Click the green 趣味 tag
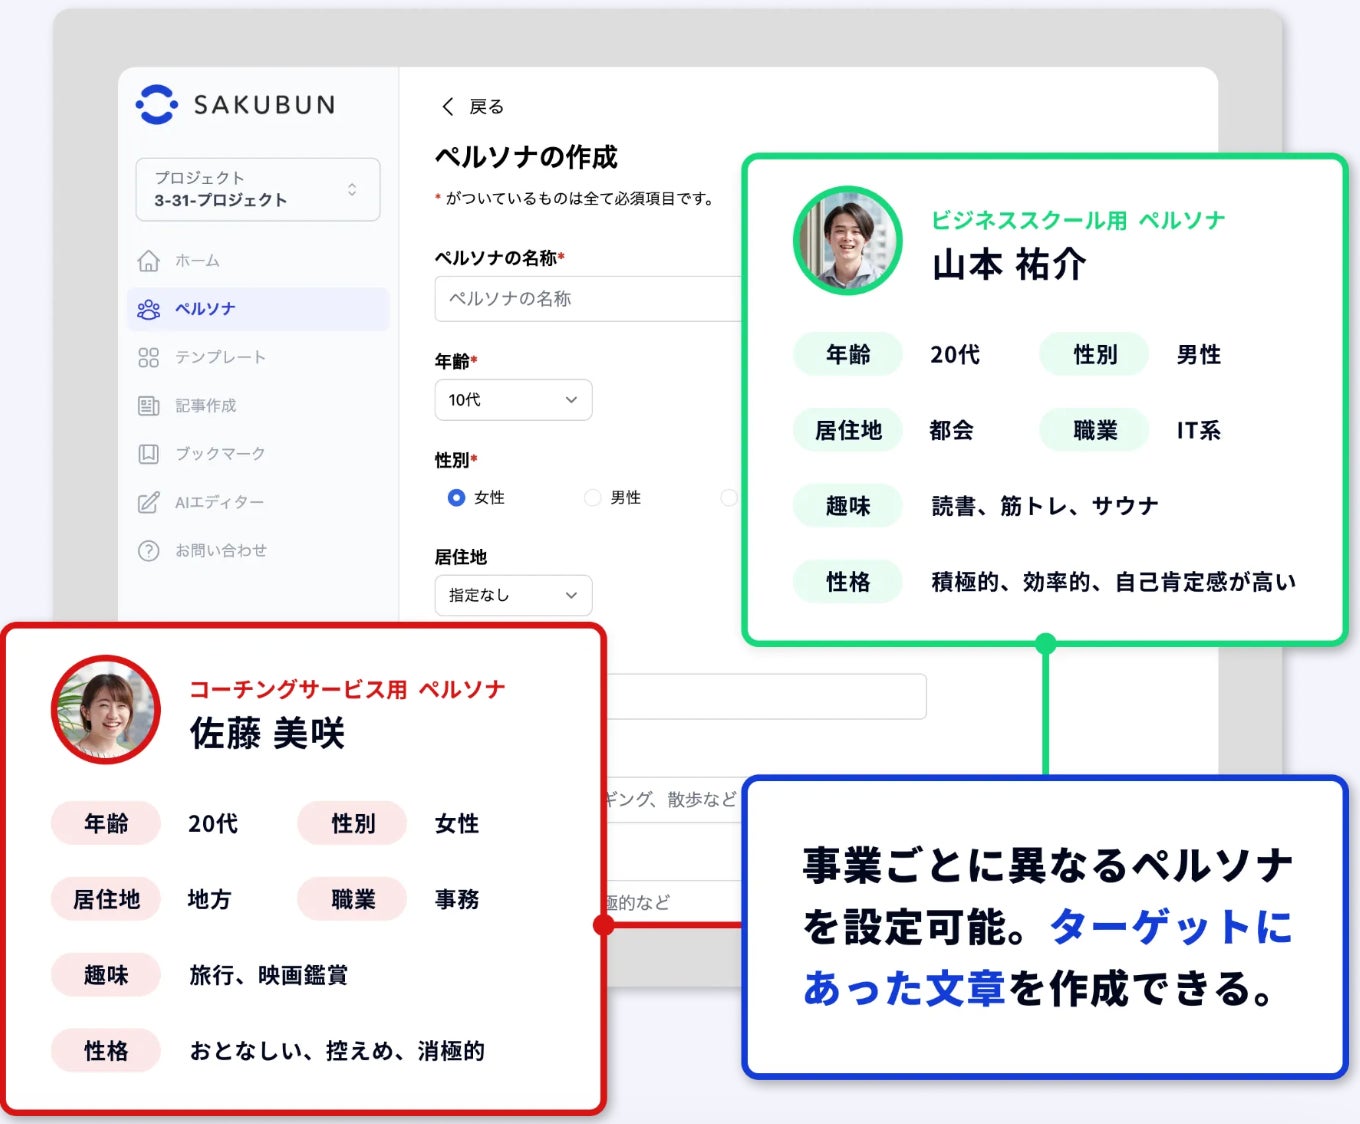Screen dimensions: 1360x1124 [848, 506]
